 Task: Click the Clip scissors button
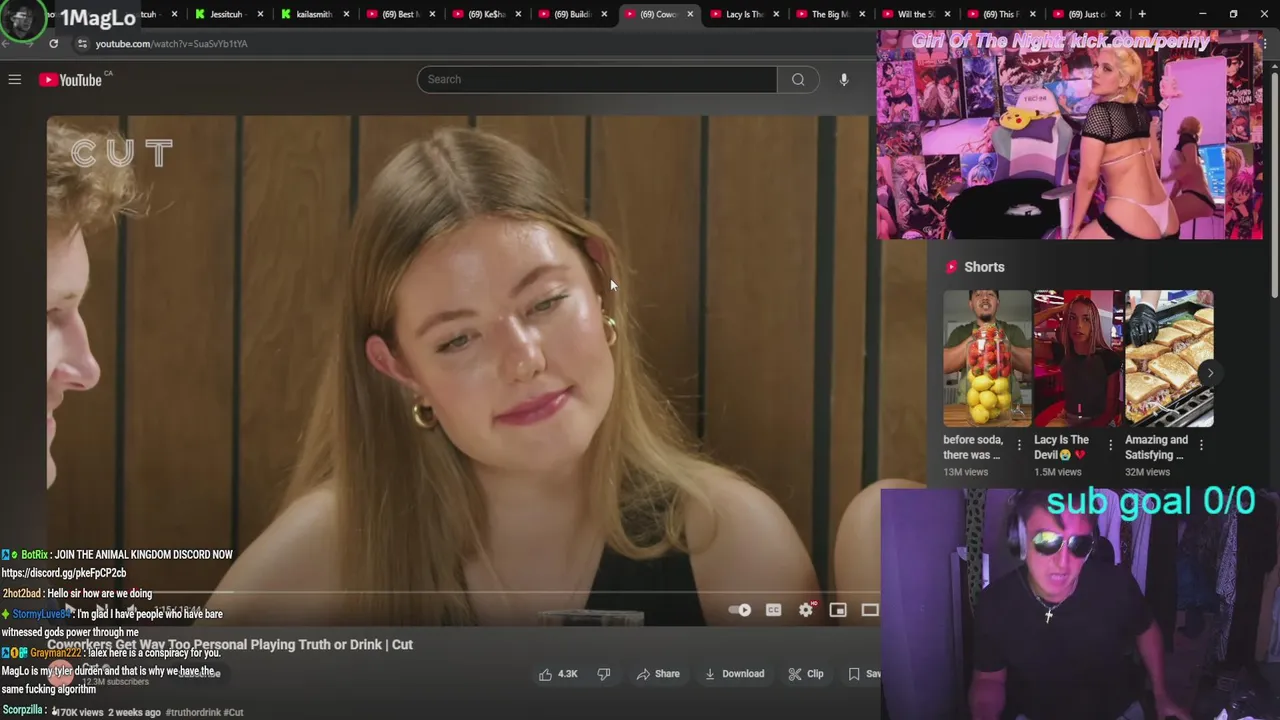coord(806,674)
